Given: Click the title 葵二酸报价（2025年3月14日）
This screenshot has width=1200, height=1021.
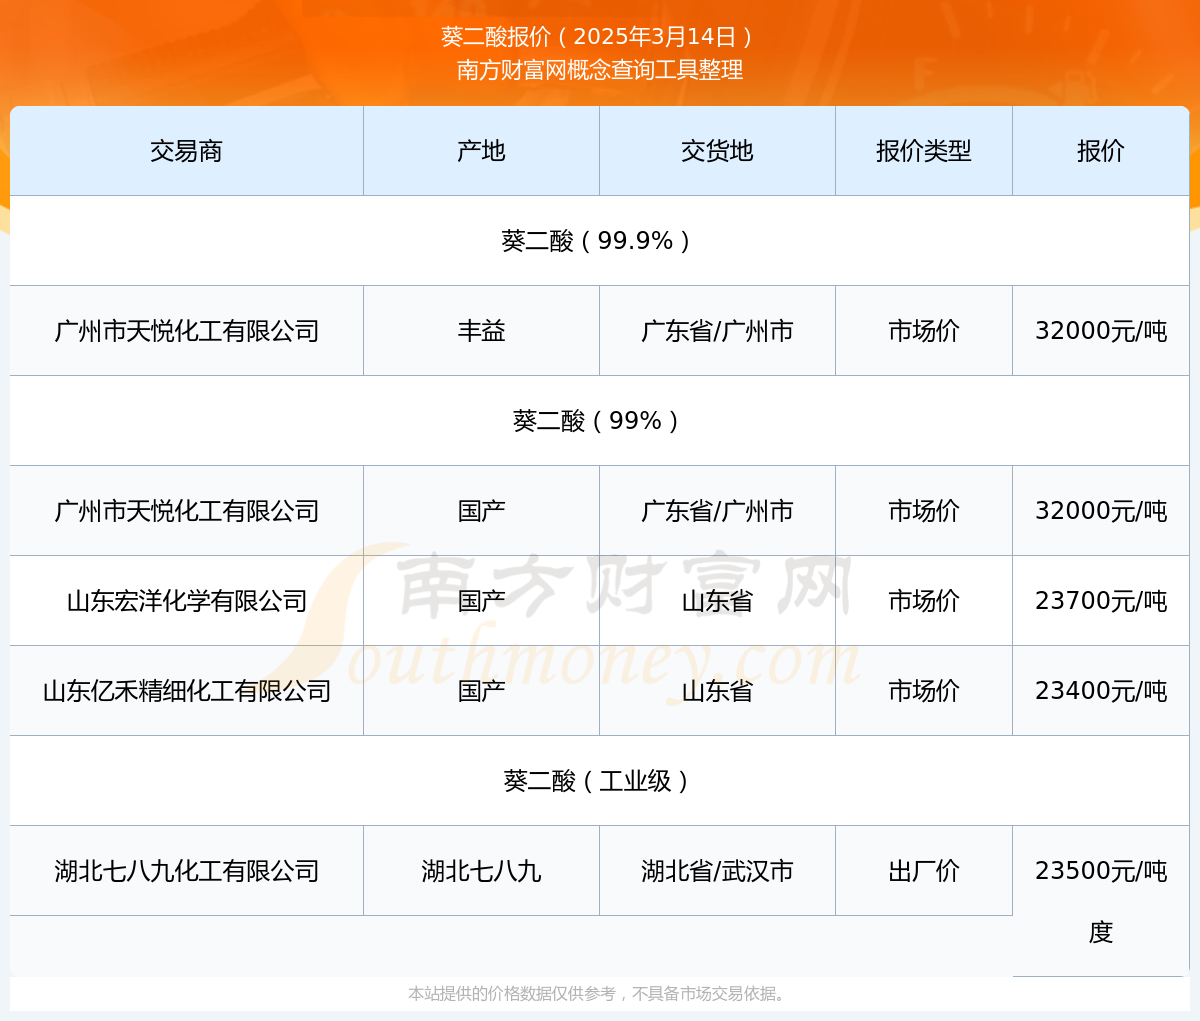Looking at the screenshot, I should pyautogui.click(x=600, y=37).
